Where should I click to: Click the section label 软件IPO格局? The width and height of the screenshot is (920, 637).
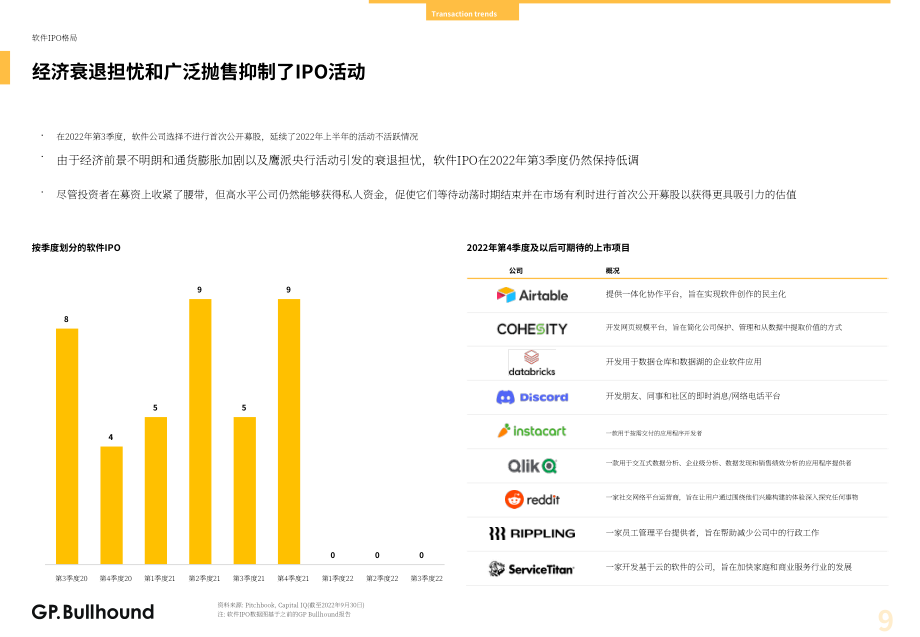coord(55,38)
